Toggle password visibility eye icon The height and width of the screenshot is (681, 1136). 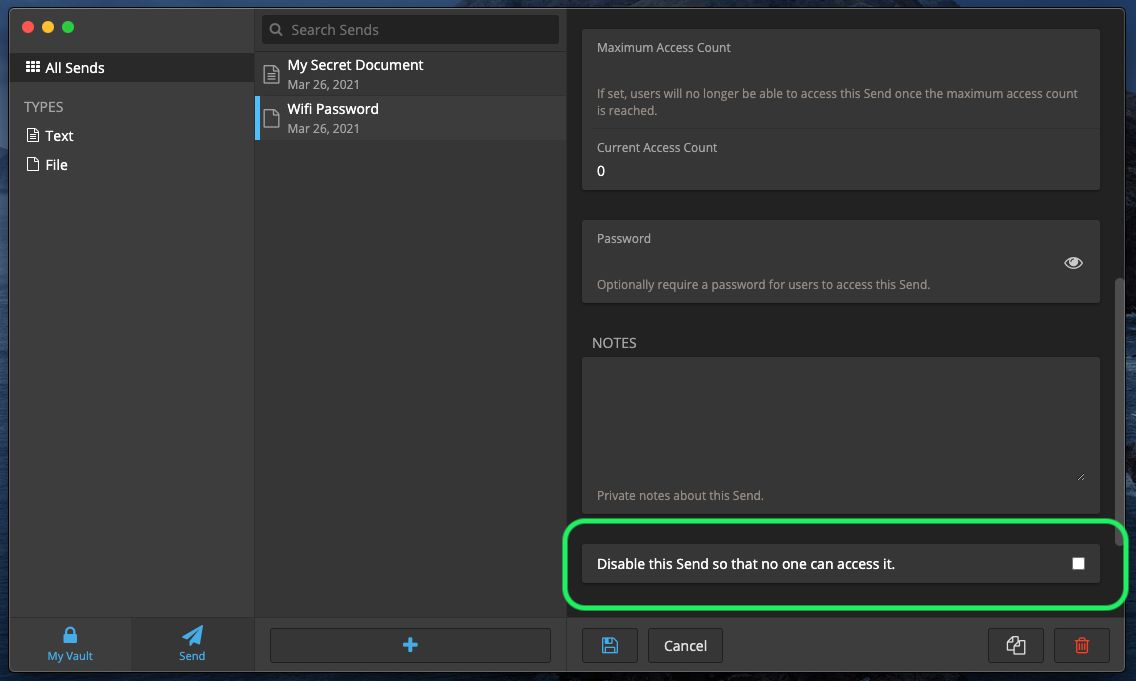pos(1073,262)
